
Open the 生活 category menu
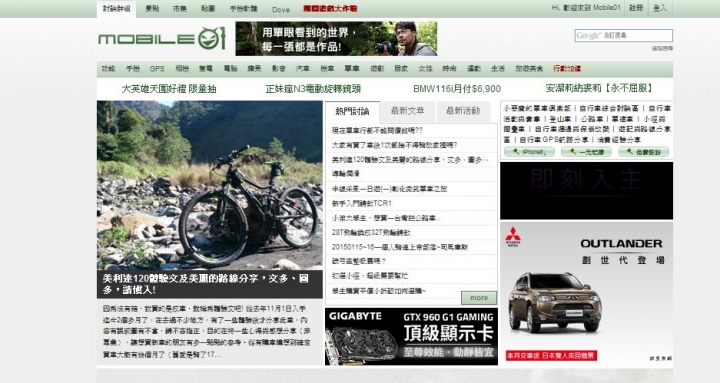[x=498, y=68]
